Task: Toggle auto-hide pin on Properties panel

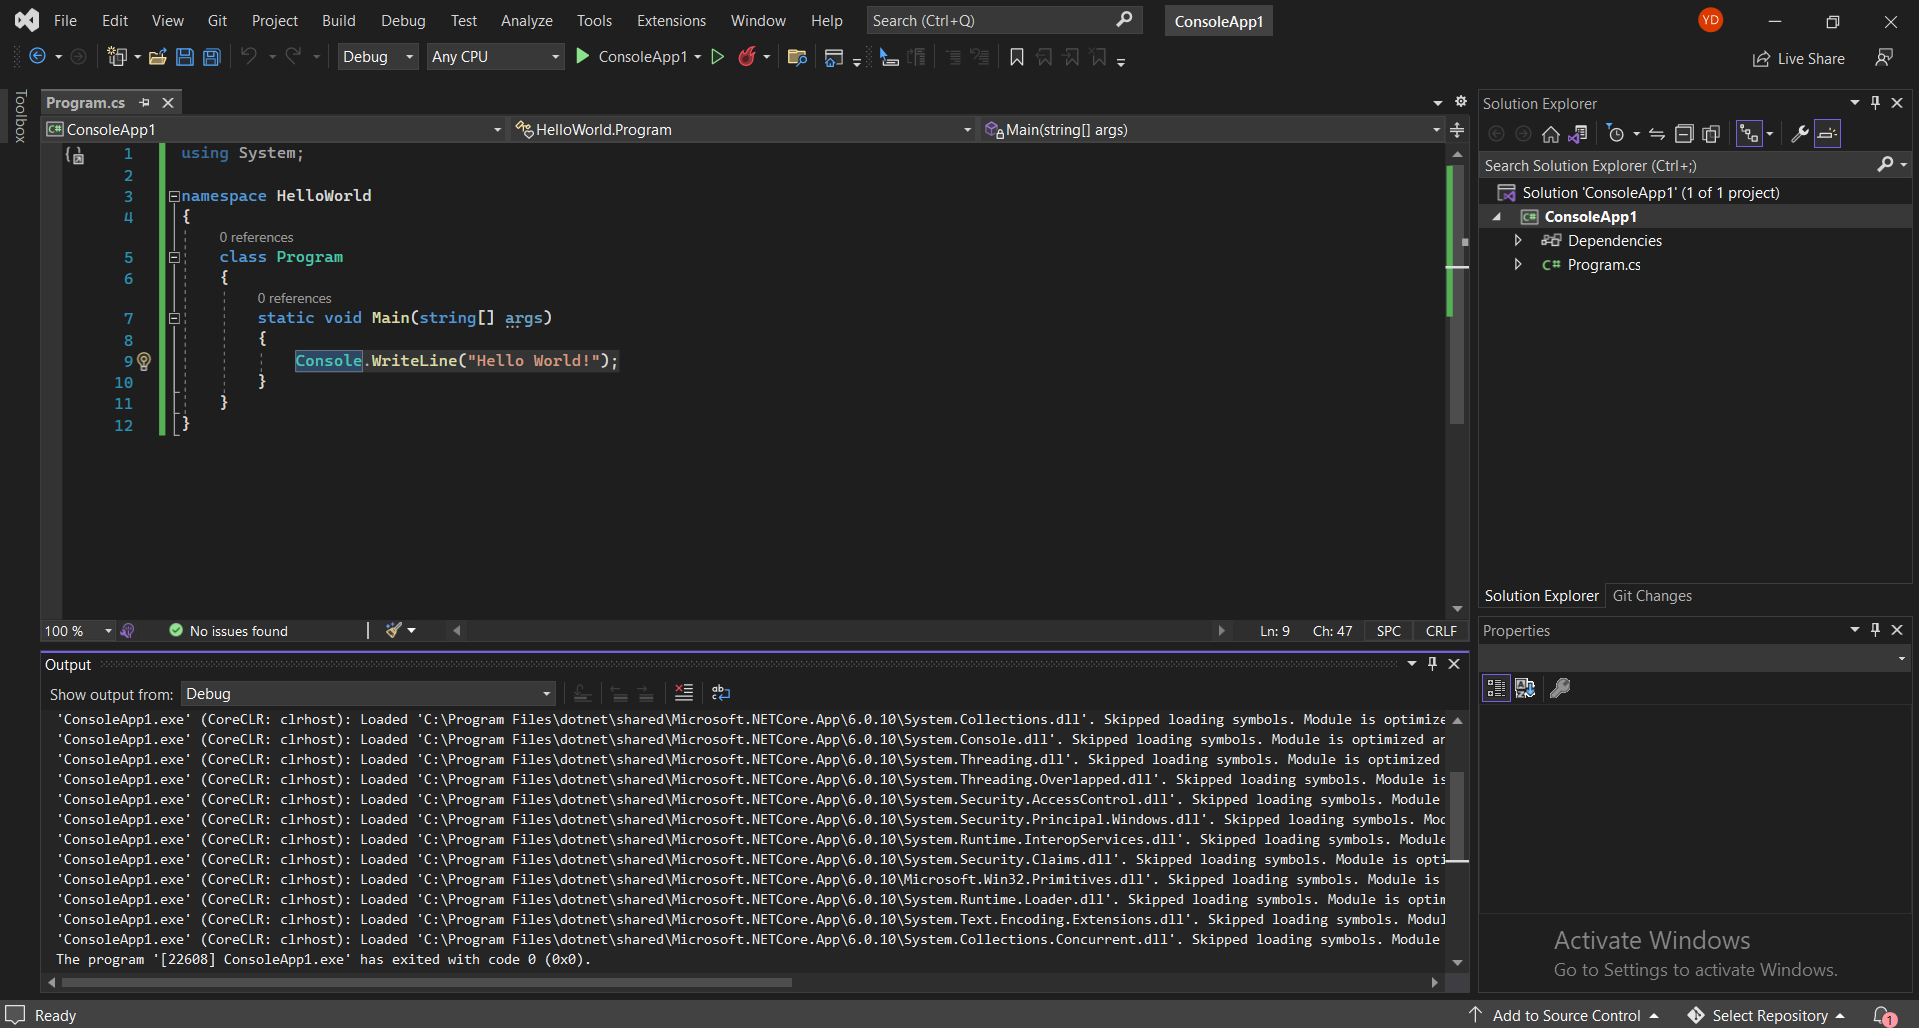Action: point(1876,630)
